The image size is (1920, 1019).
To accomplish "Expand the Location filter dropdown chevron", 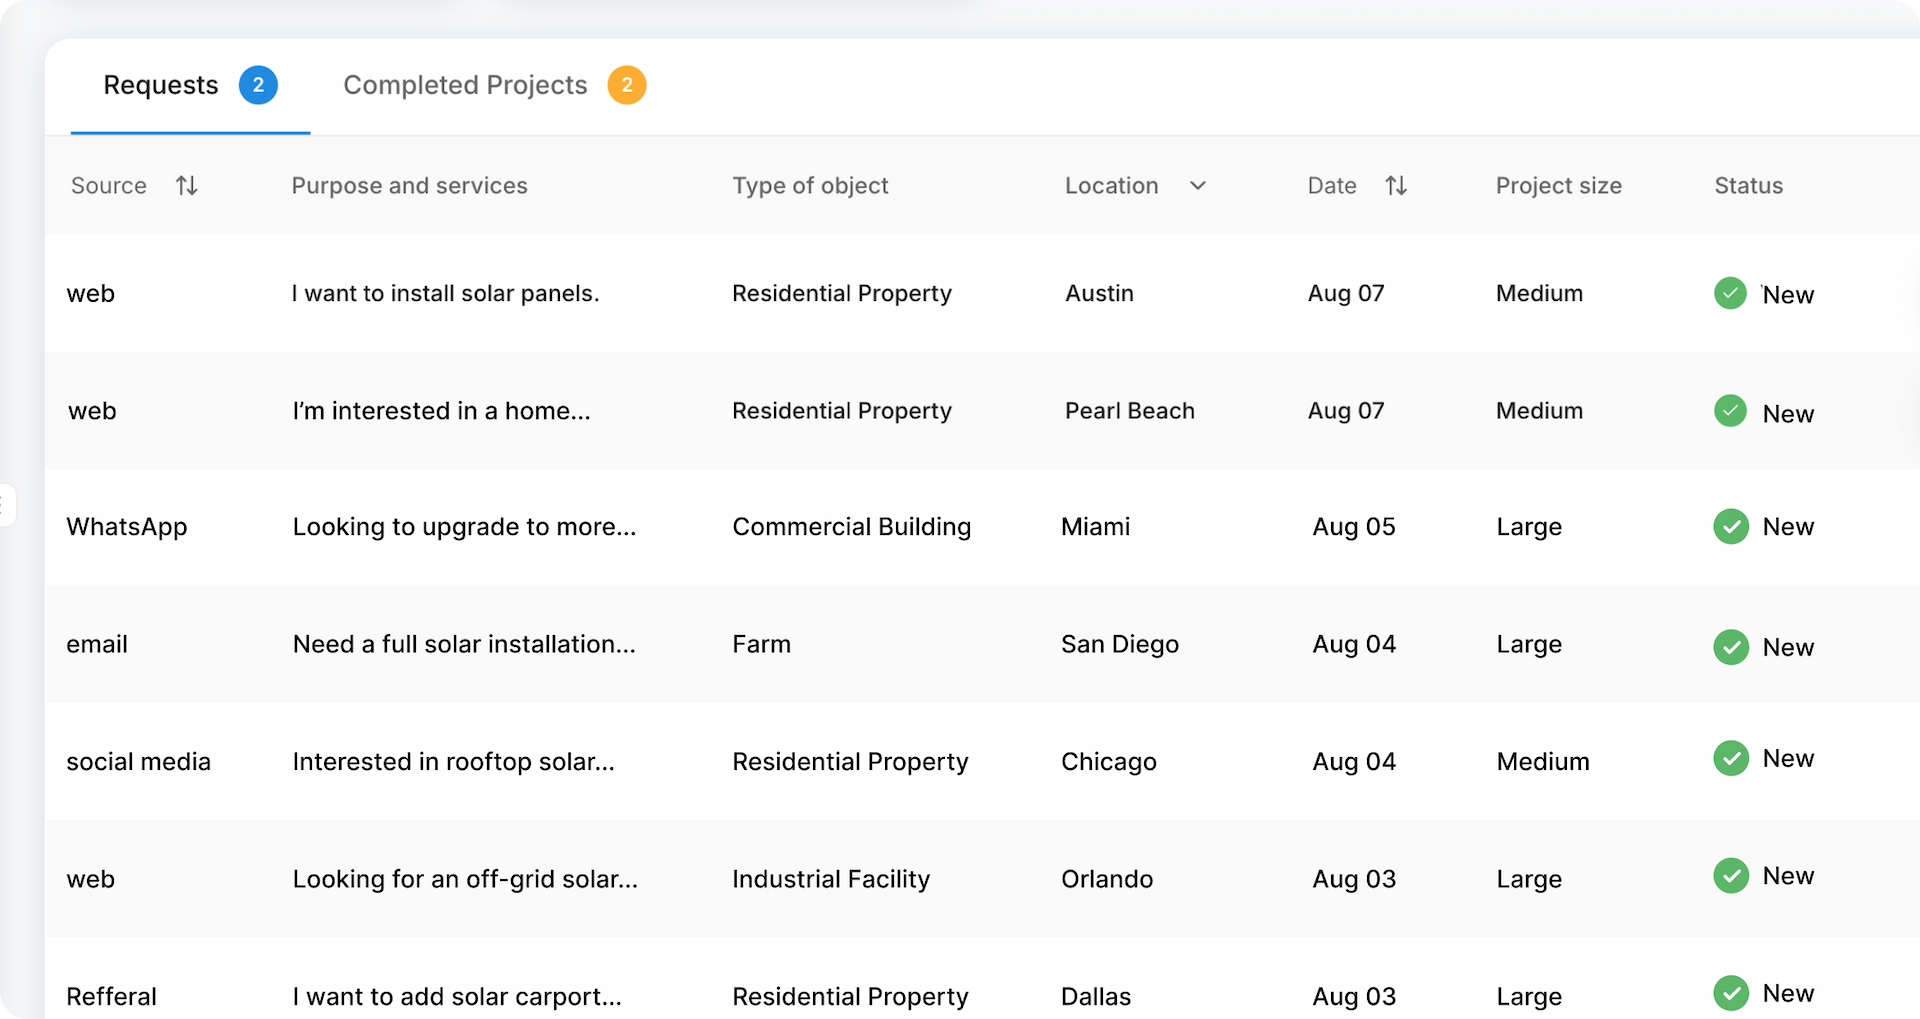I will pyautogui.click(x=1197, y=186).
